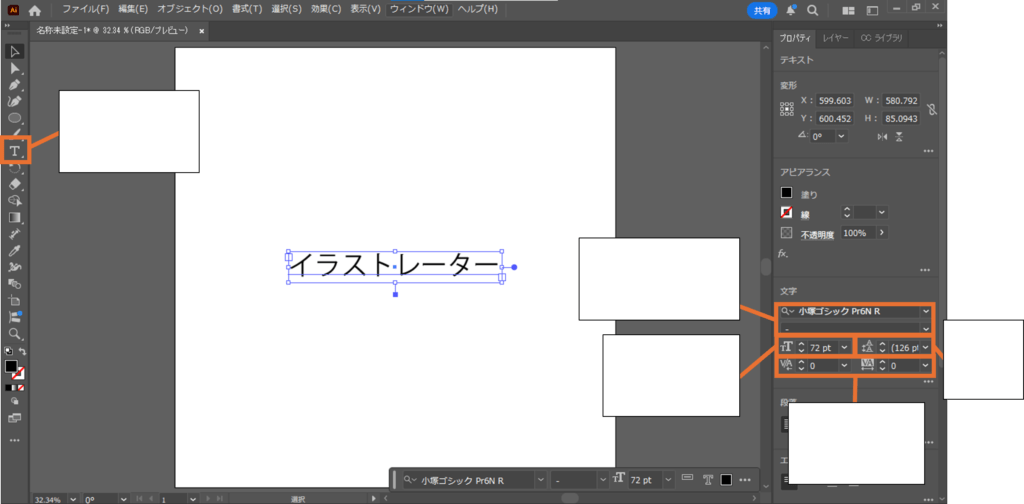Open the ウィンドウ(W) menu
This screenshot has width=1024, height=504.
(x=419, y=9)
